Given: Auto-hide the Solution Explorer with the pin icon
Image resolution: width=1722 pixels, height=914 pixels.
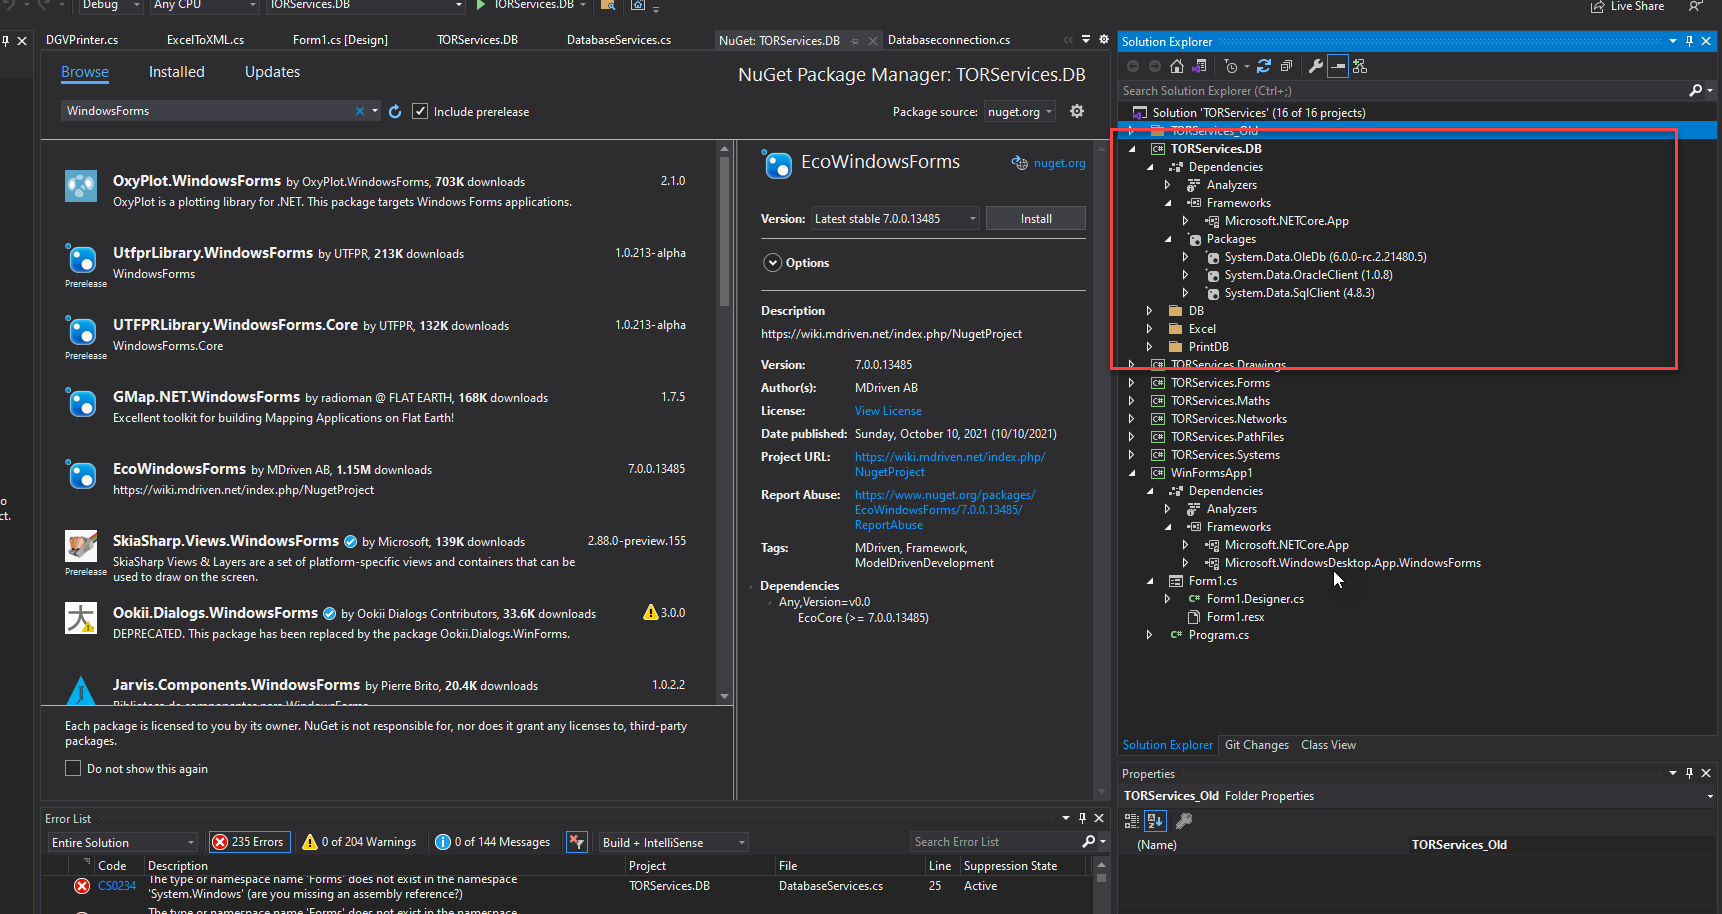Looking at the screenshot, I should (x=1689, y=41).
